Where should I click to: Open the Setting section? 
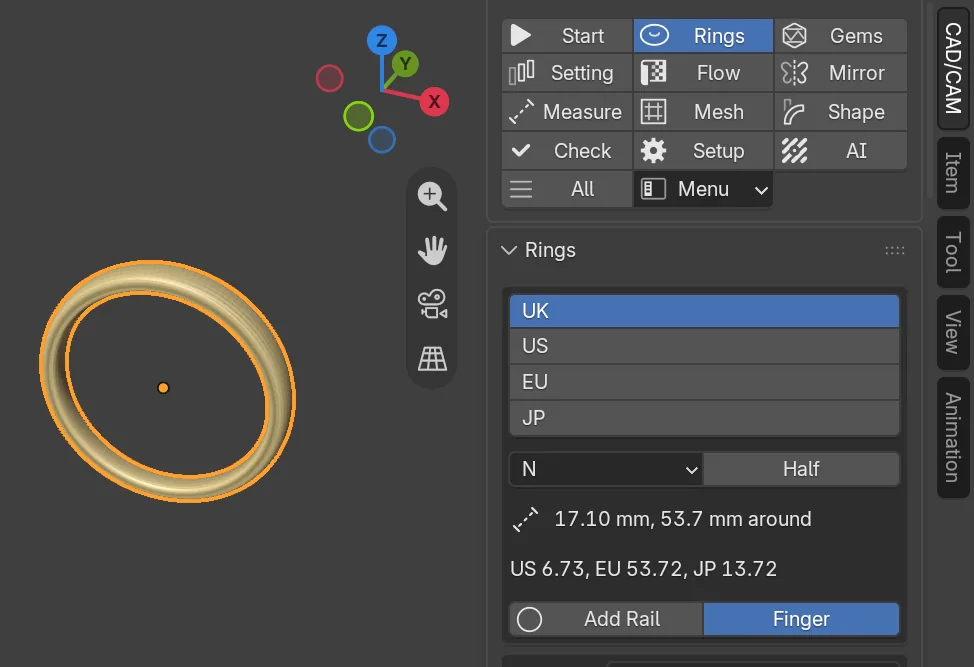click(x=567, y=73)
